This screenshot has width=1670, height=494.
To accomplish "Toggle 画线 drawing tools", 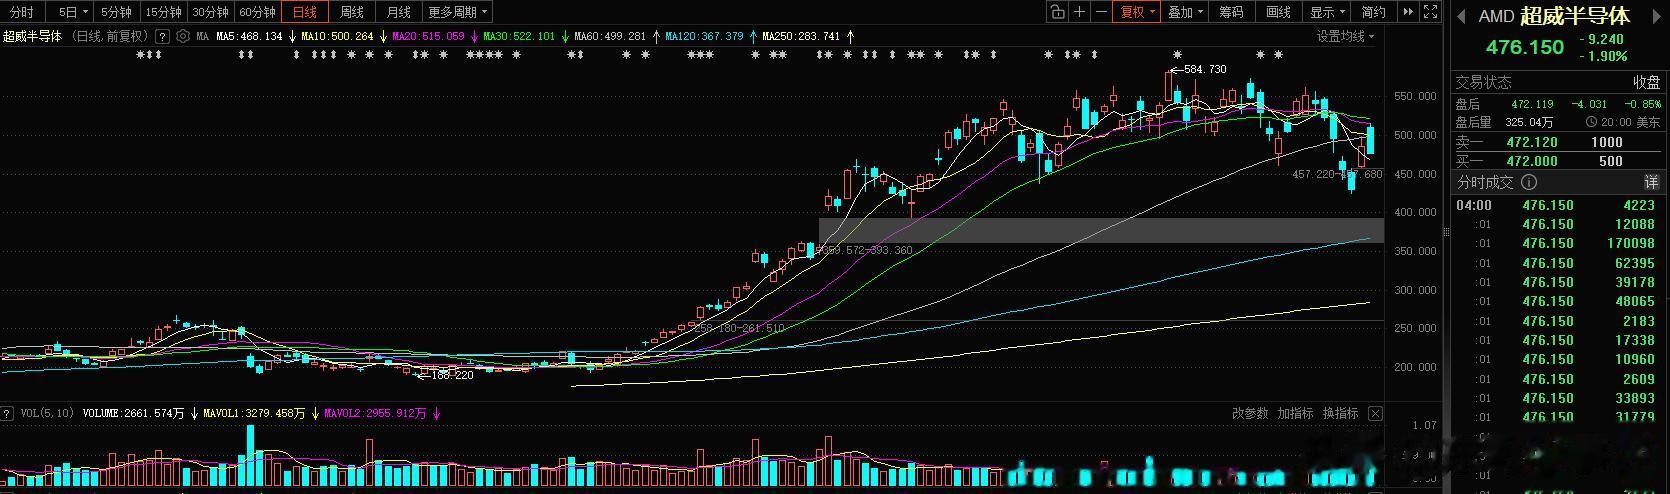I will click(x=1278, y=12).
